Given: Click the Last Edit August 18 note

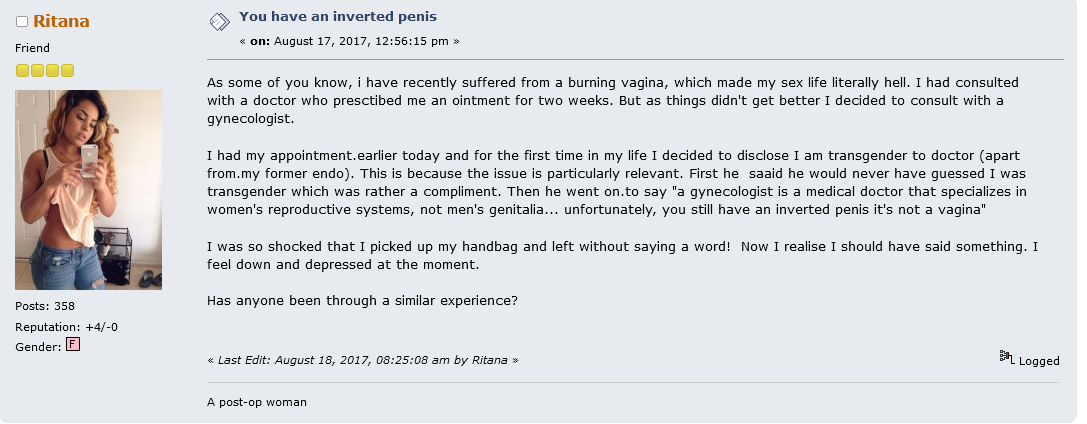Looking at the screenshot, I should [363, 360].
